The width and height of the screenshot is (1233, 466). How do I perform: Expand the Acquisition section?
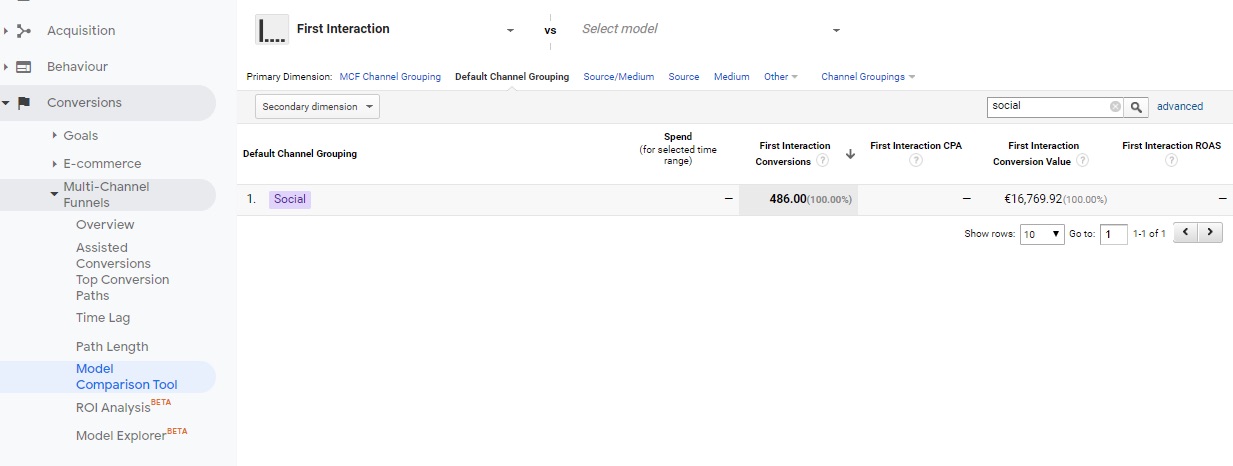[6, 31]
